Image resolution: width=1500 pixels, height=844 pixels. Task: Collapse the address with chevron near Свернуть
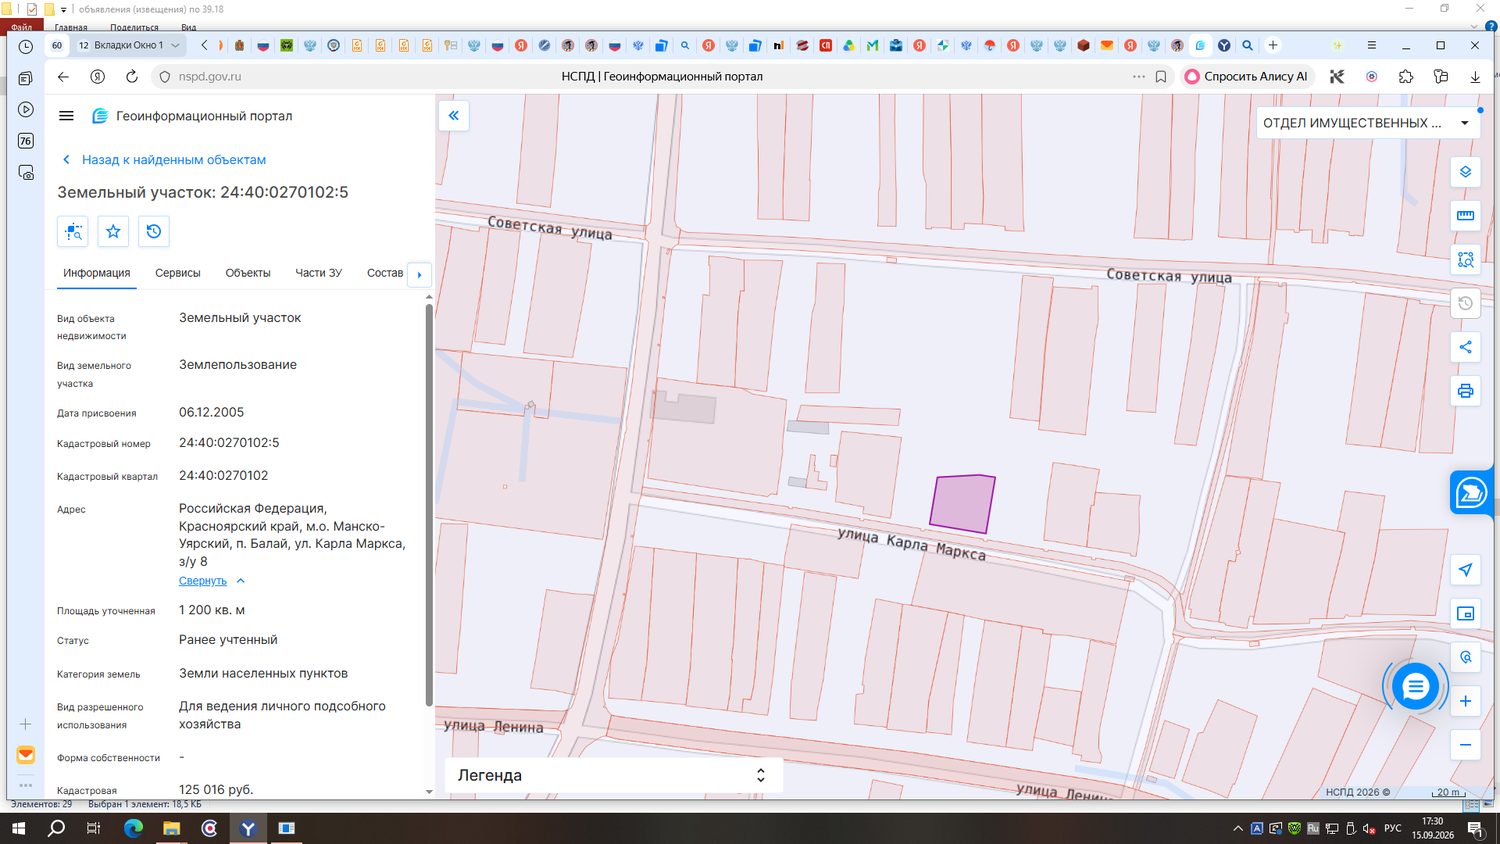[x=241, y=581]
